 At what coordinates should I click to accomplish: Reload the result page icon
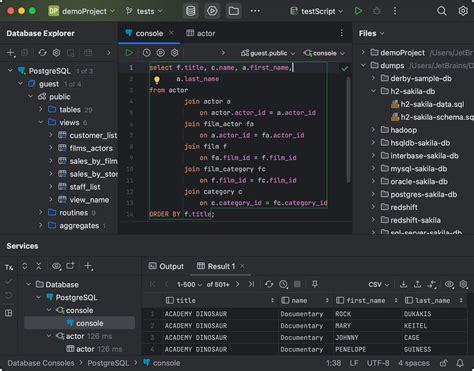[x=269, y=284]
